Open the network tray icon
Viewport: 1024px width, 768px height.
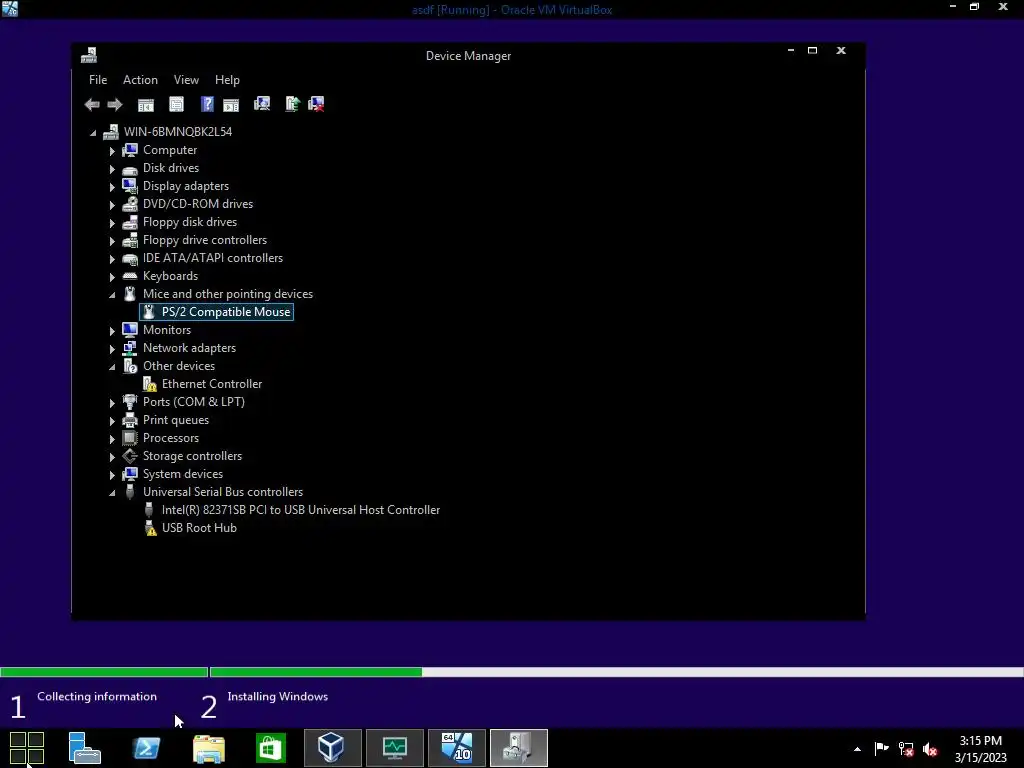tap(906, 749)
